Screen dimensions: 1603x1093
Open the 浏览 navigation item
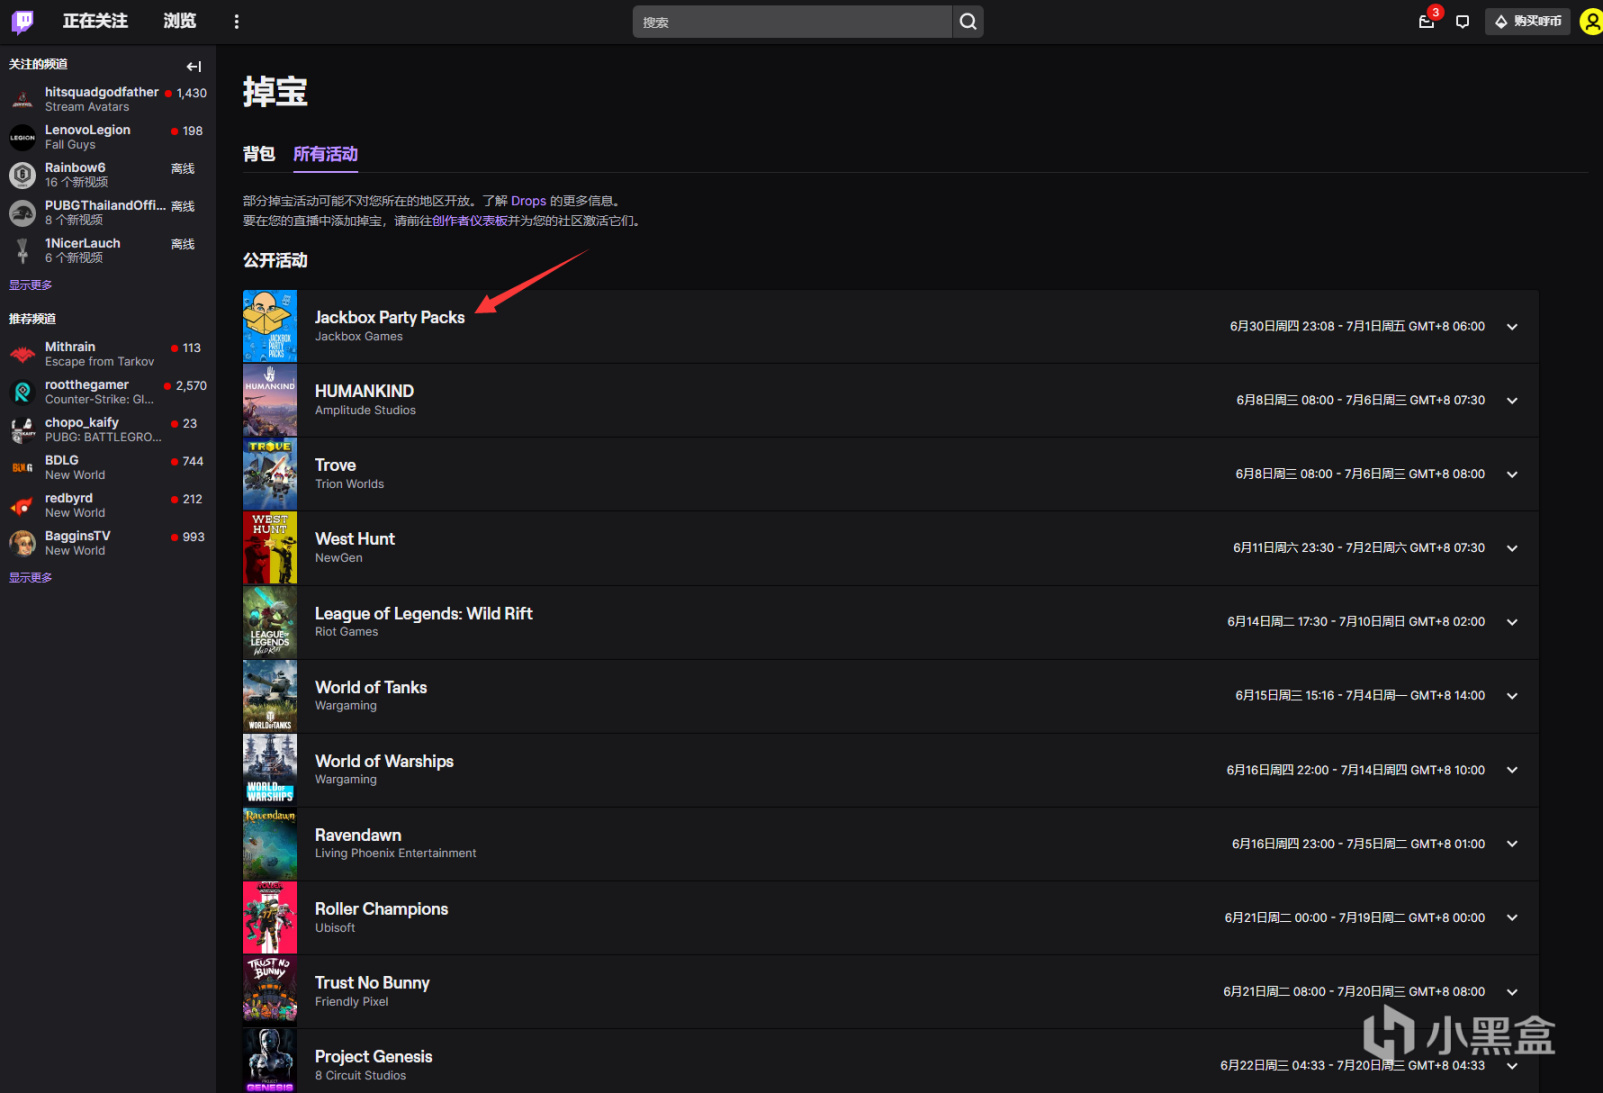click(x=180, y=21)
